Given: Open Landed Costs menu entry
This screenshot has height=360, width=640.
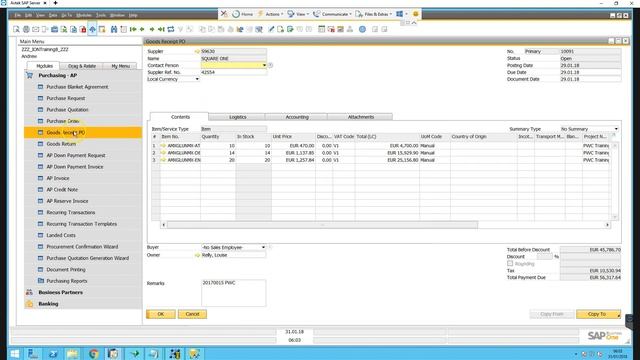Looking at the screenshot, I should pos(61,236).
